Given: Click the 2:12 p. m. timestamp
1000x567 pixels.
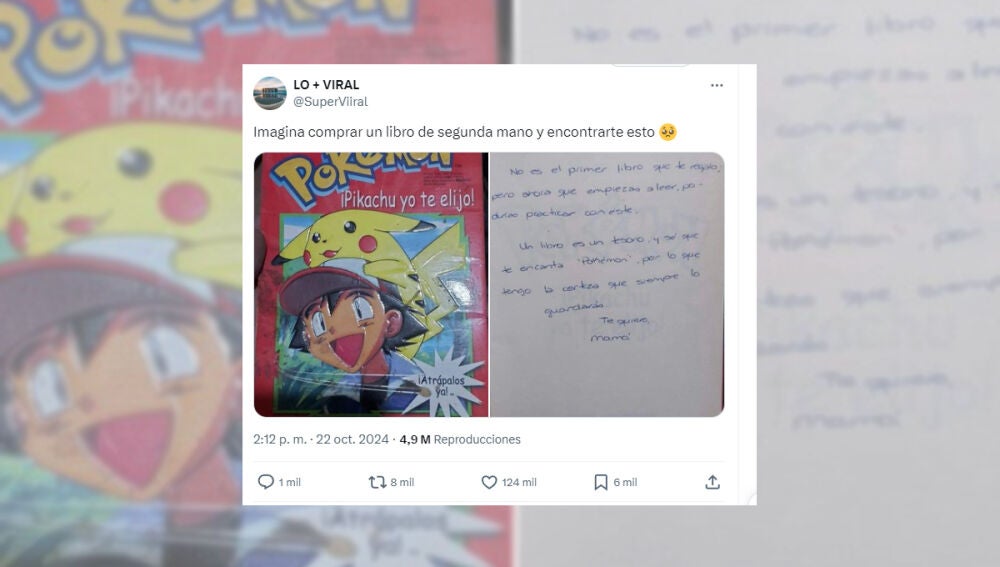Looking at the screenshot, I should tap(279, 439).
